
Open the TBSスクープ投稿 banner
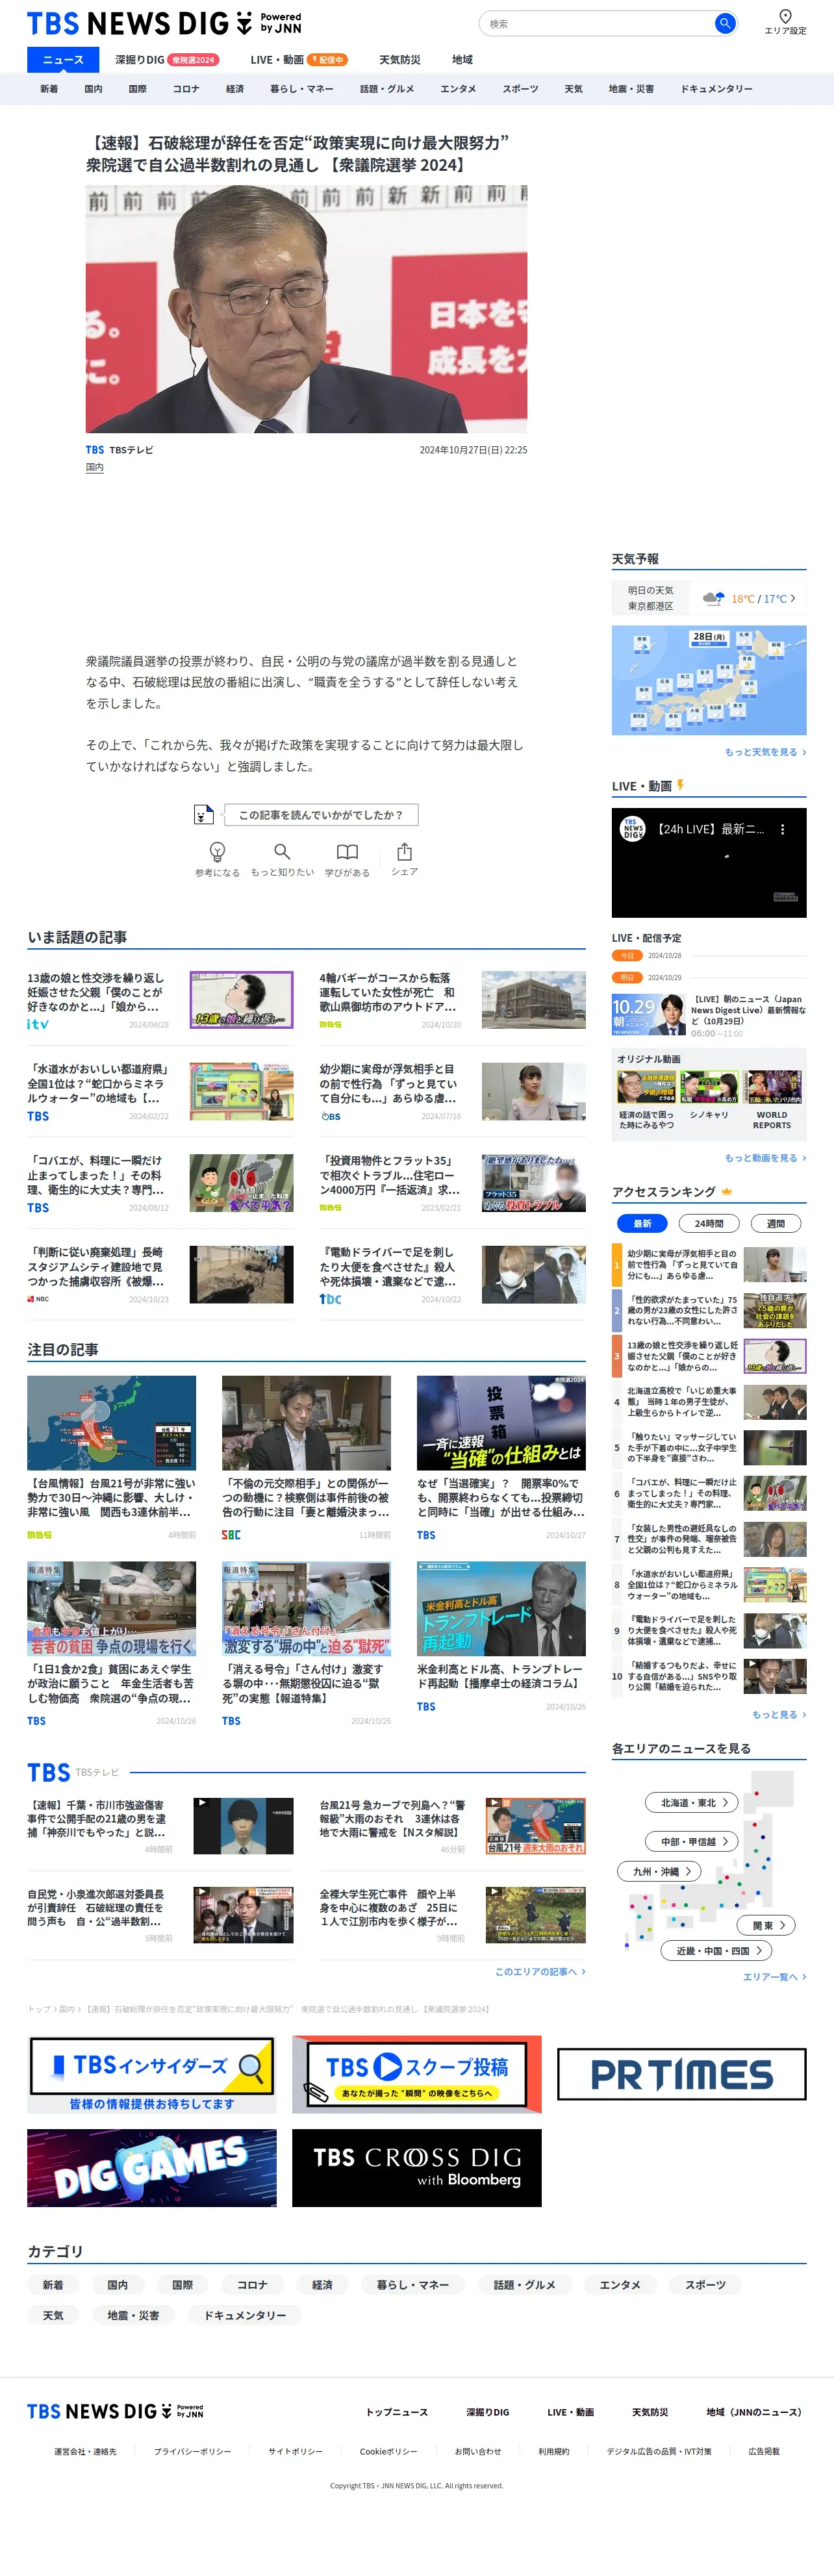point(417,2074)
